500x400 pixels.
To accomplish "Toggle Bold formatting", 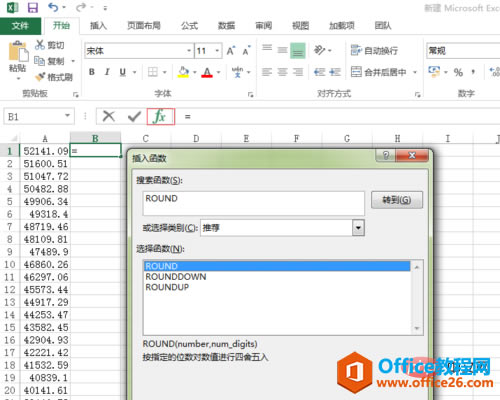I will tap(92, 72).
